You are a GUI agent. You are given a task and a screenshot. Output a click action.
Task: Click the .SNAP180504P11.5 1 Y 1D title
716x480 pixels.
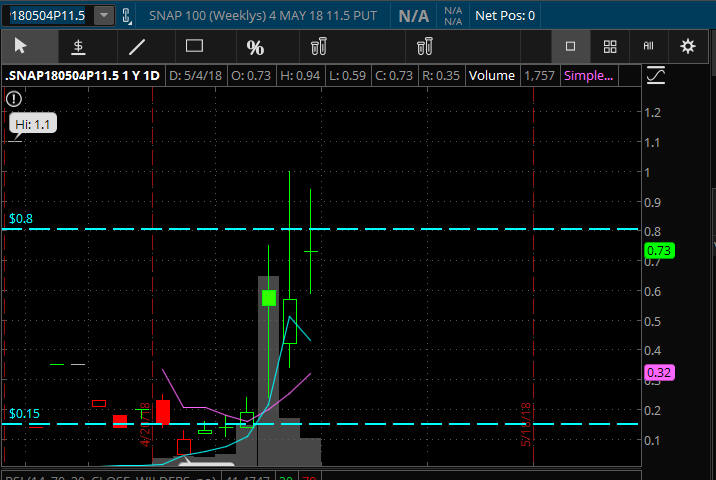pyautogui.click(x=82, y=75)
